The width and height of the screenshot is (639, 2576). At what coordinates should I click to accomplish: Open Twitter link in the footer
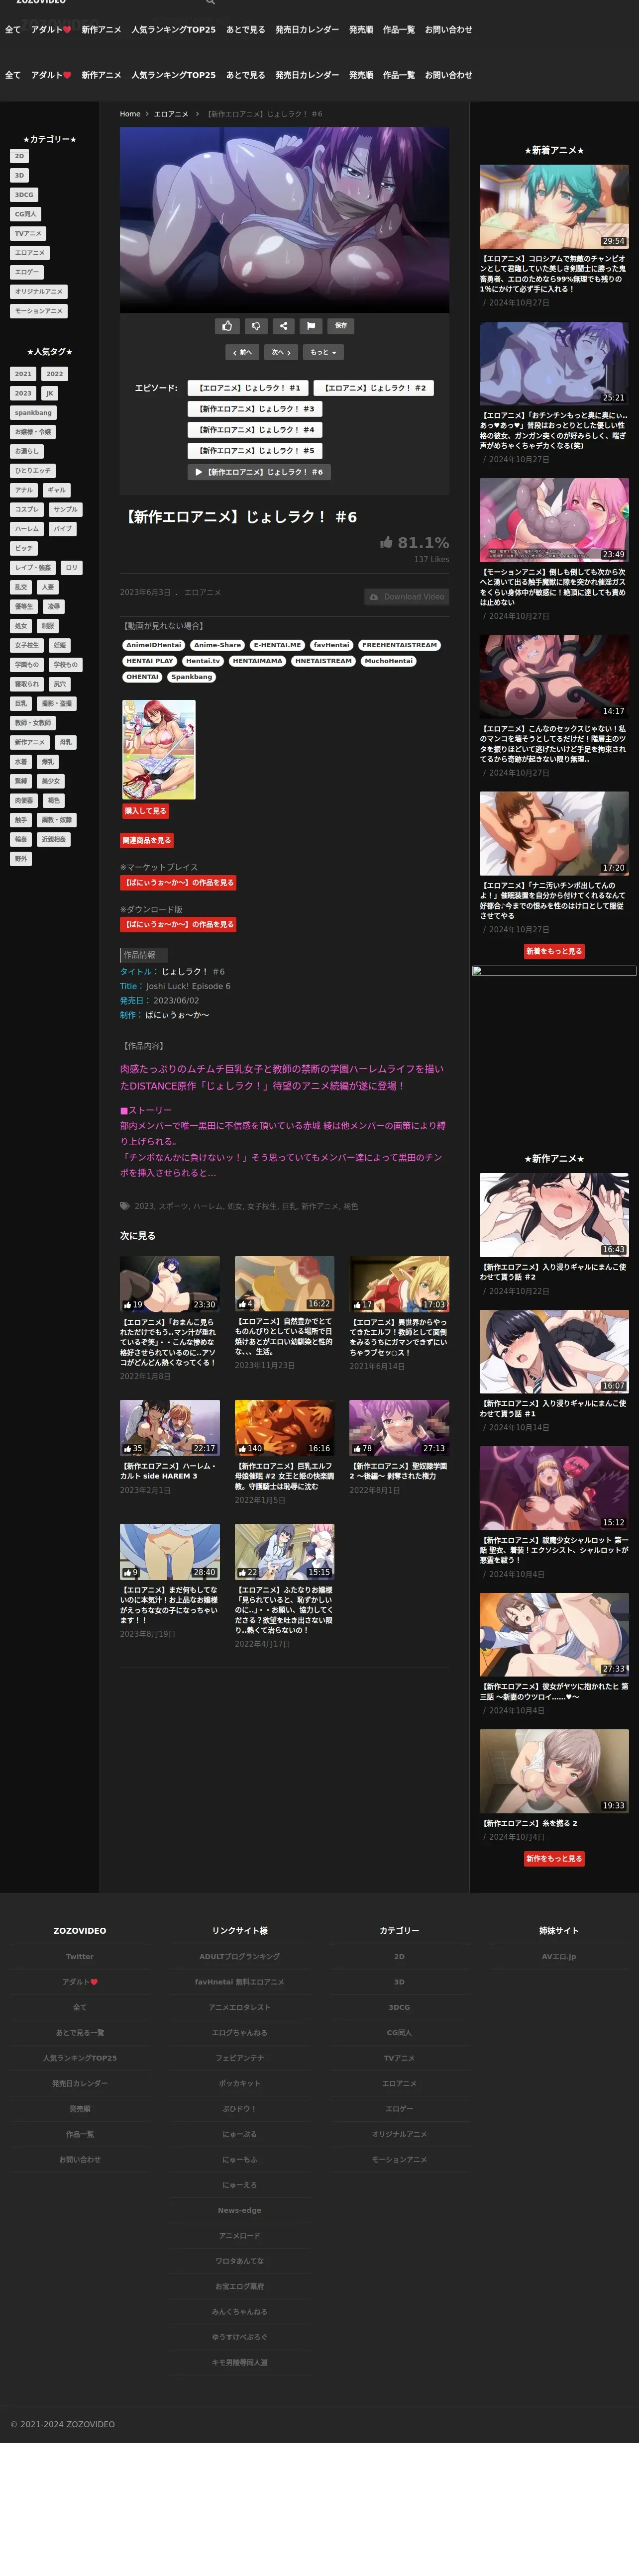[80, 1957]
